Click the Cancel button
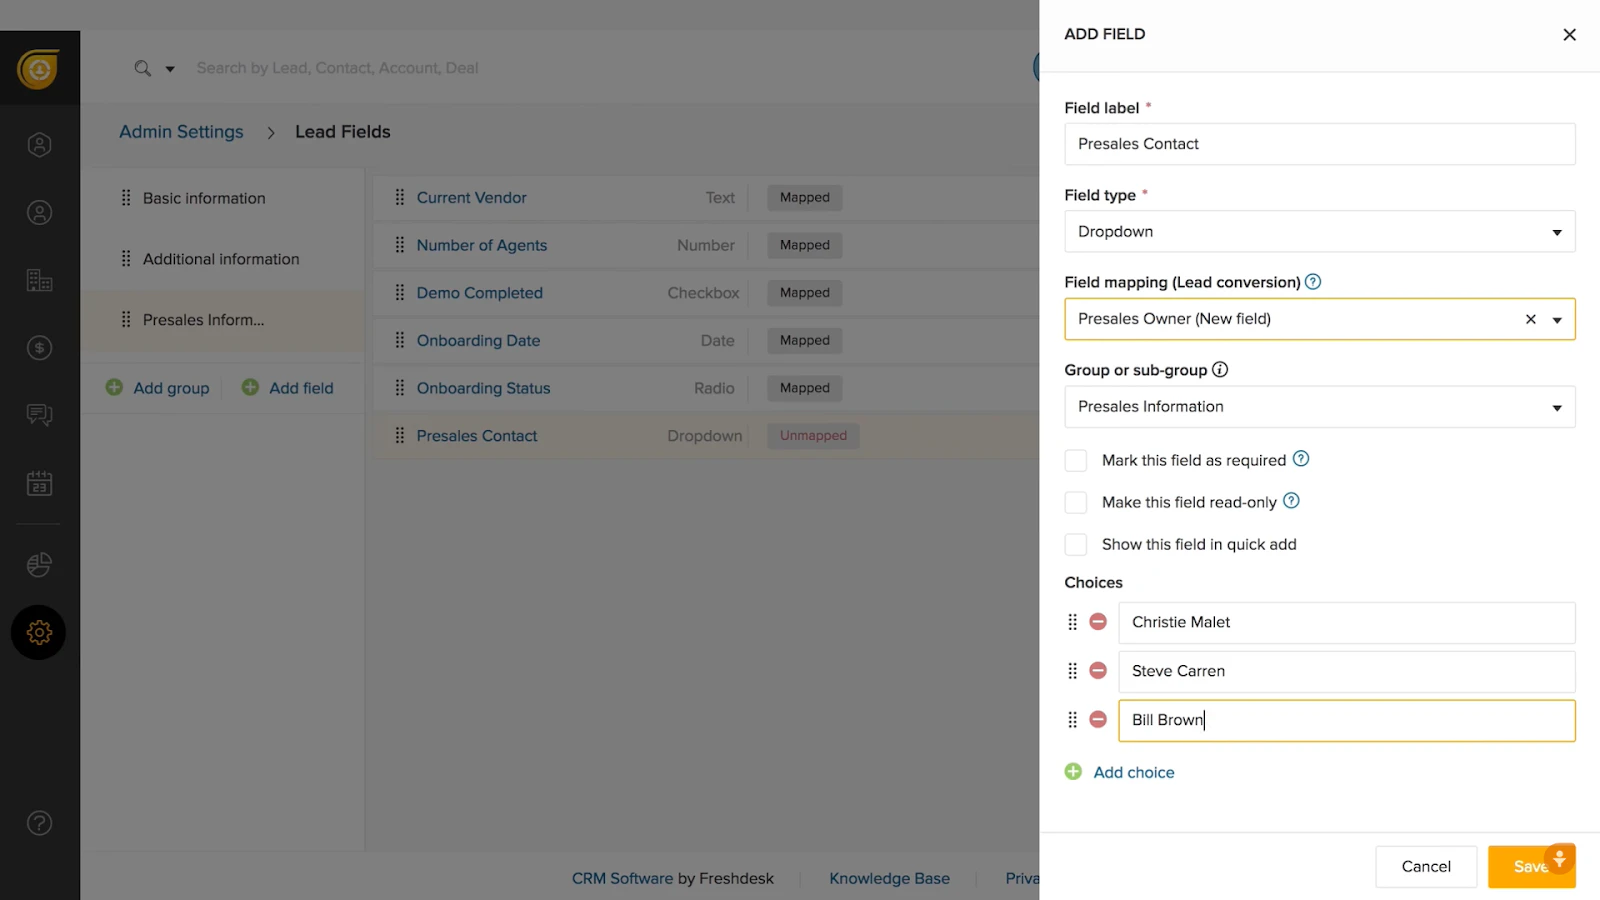This screenshot has width=1600, height=900. tap(1426, 867)
